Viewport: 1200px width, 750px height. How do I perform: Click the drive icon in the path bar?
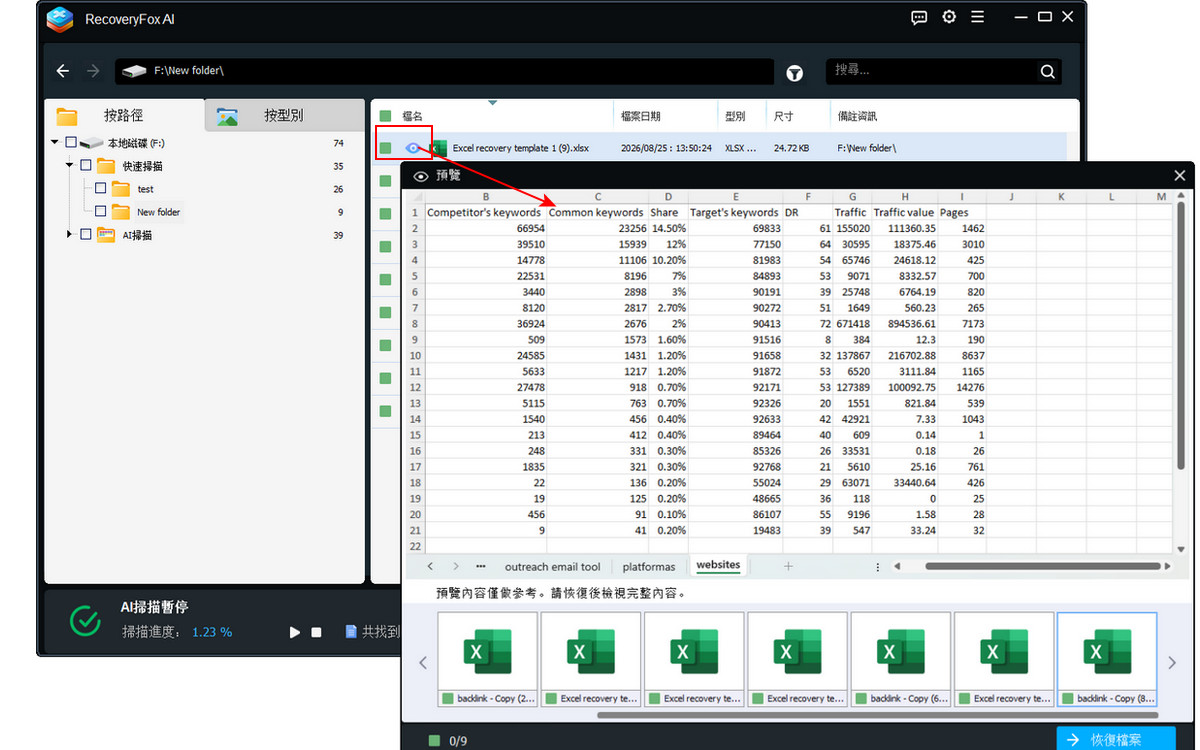click(x=133, y=71)
